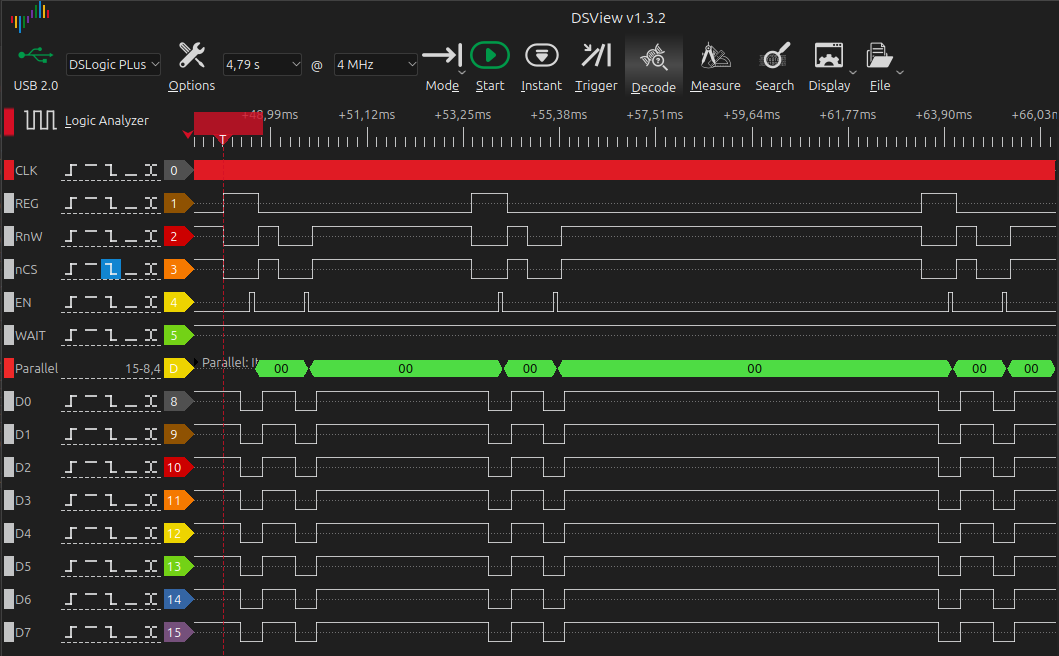This screenshot has width=1059, height=656.
Task: Open the 4 MHz sample rate dropdown
Action: (376, 65)
